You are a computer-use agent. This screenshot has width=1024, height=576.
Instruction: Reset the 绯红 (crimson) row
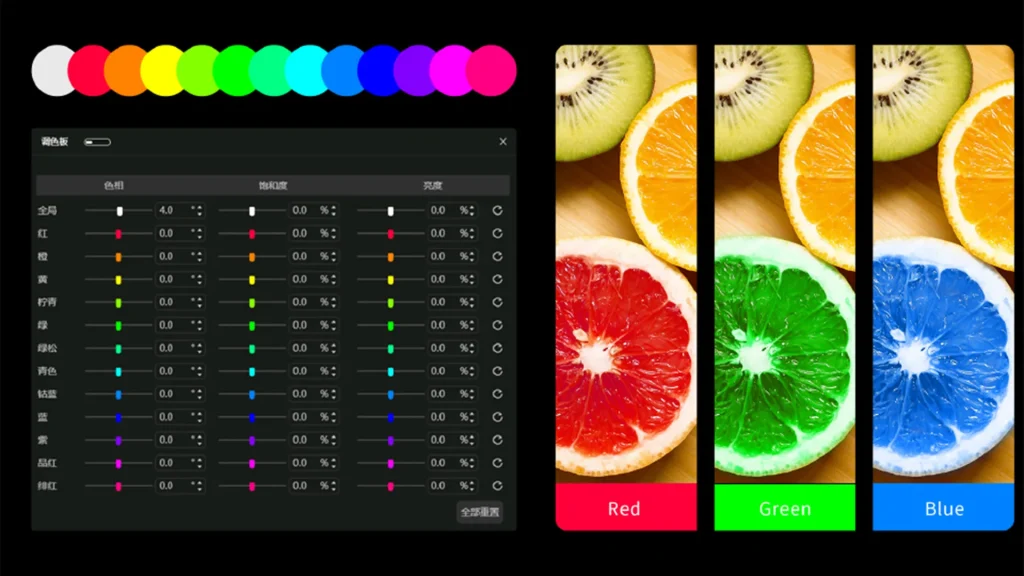(x=497, y=486)
